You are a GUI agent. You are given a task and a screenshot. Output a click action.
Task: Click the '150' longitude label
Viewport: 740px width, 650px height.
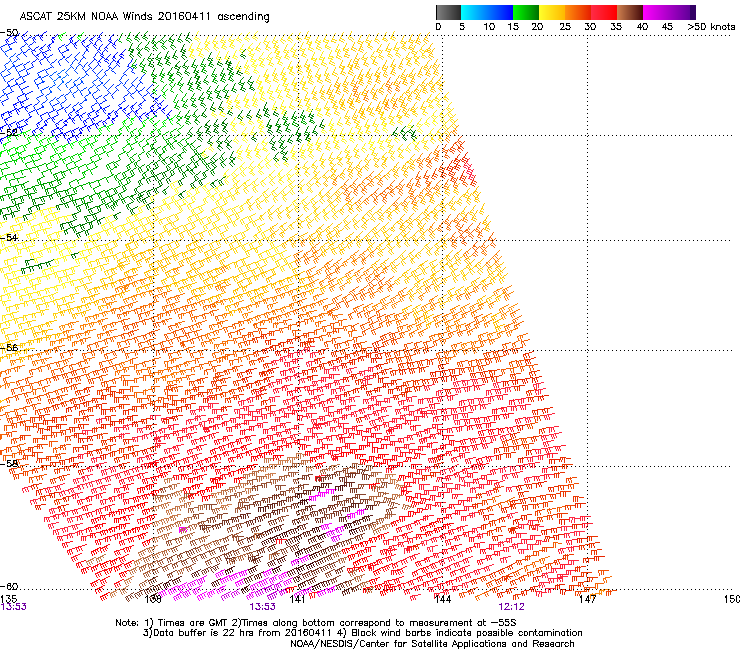coord(732,599)
